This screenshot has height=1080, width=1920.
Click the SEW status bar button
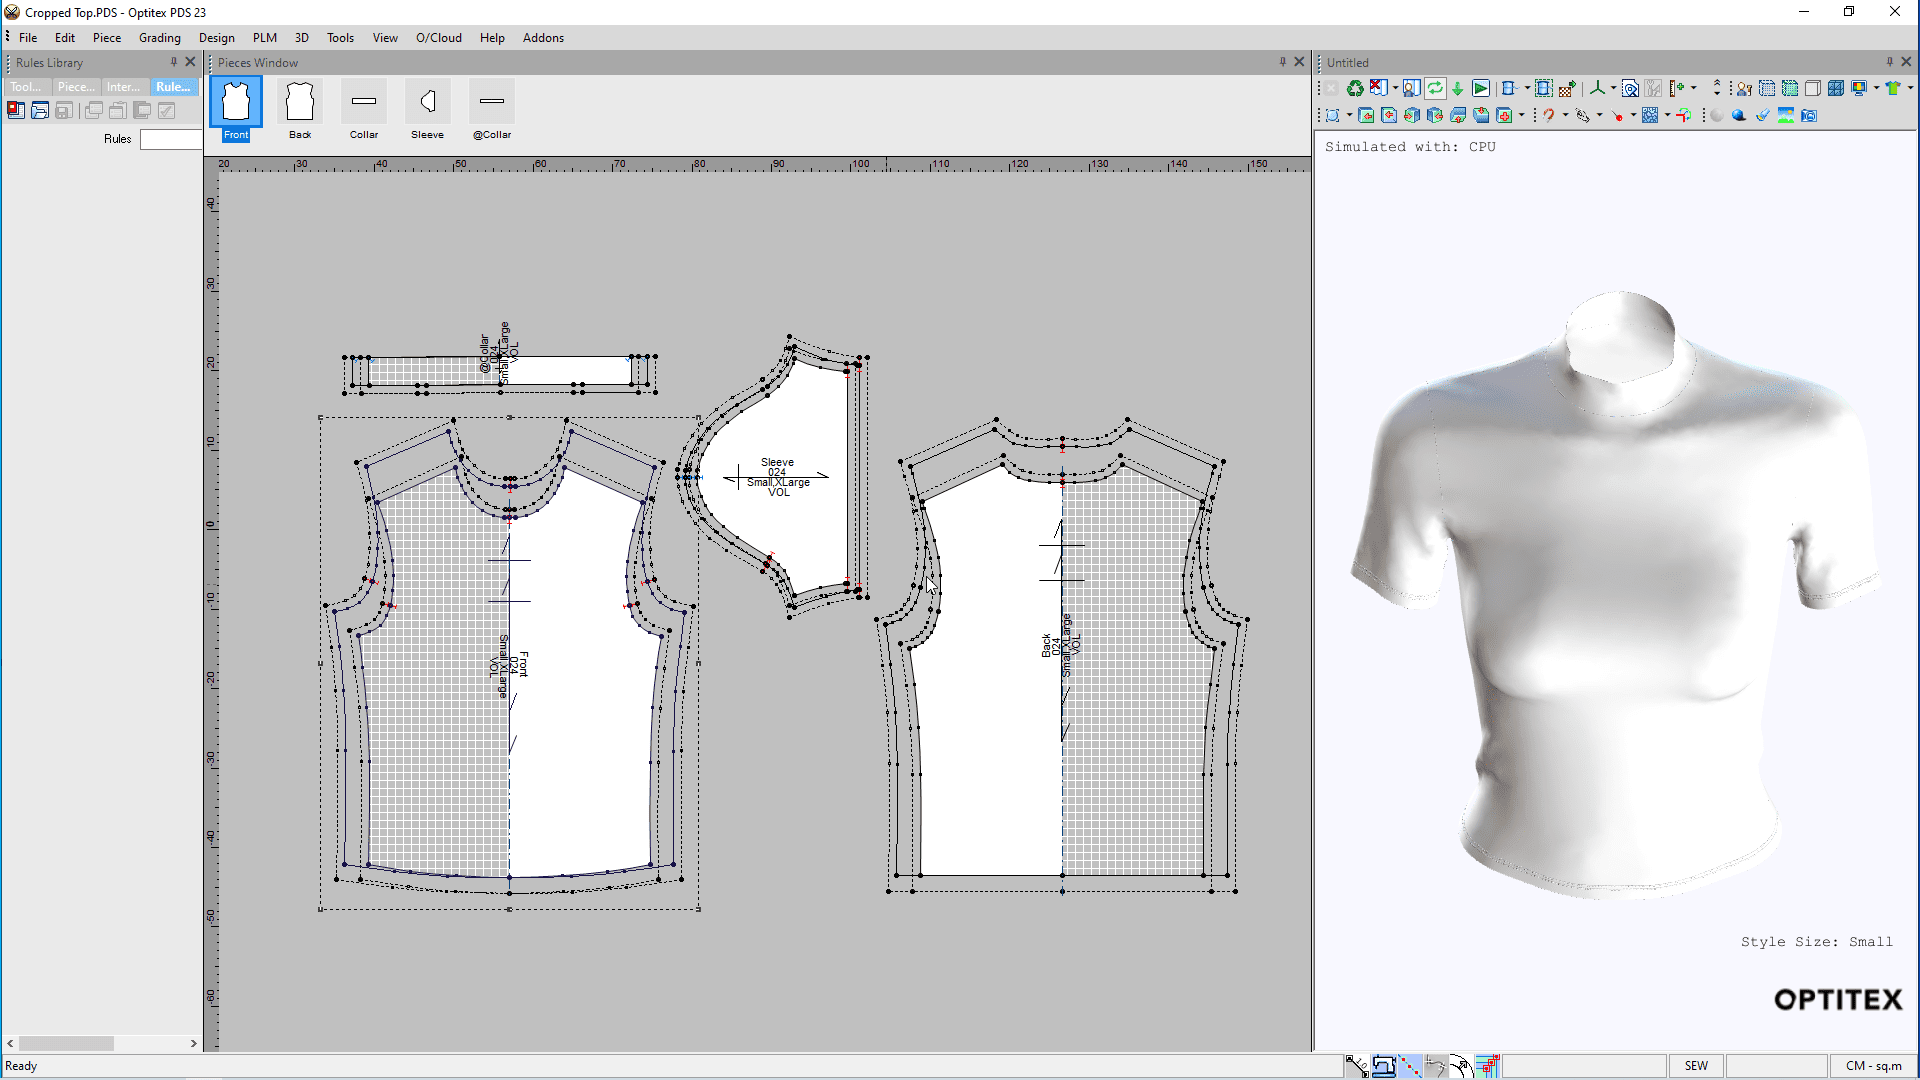pos(1696,1066)
